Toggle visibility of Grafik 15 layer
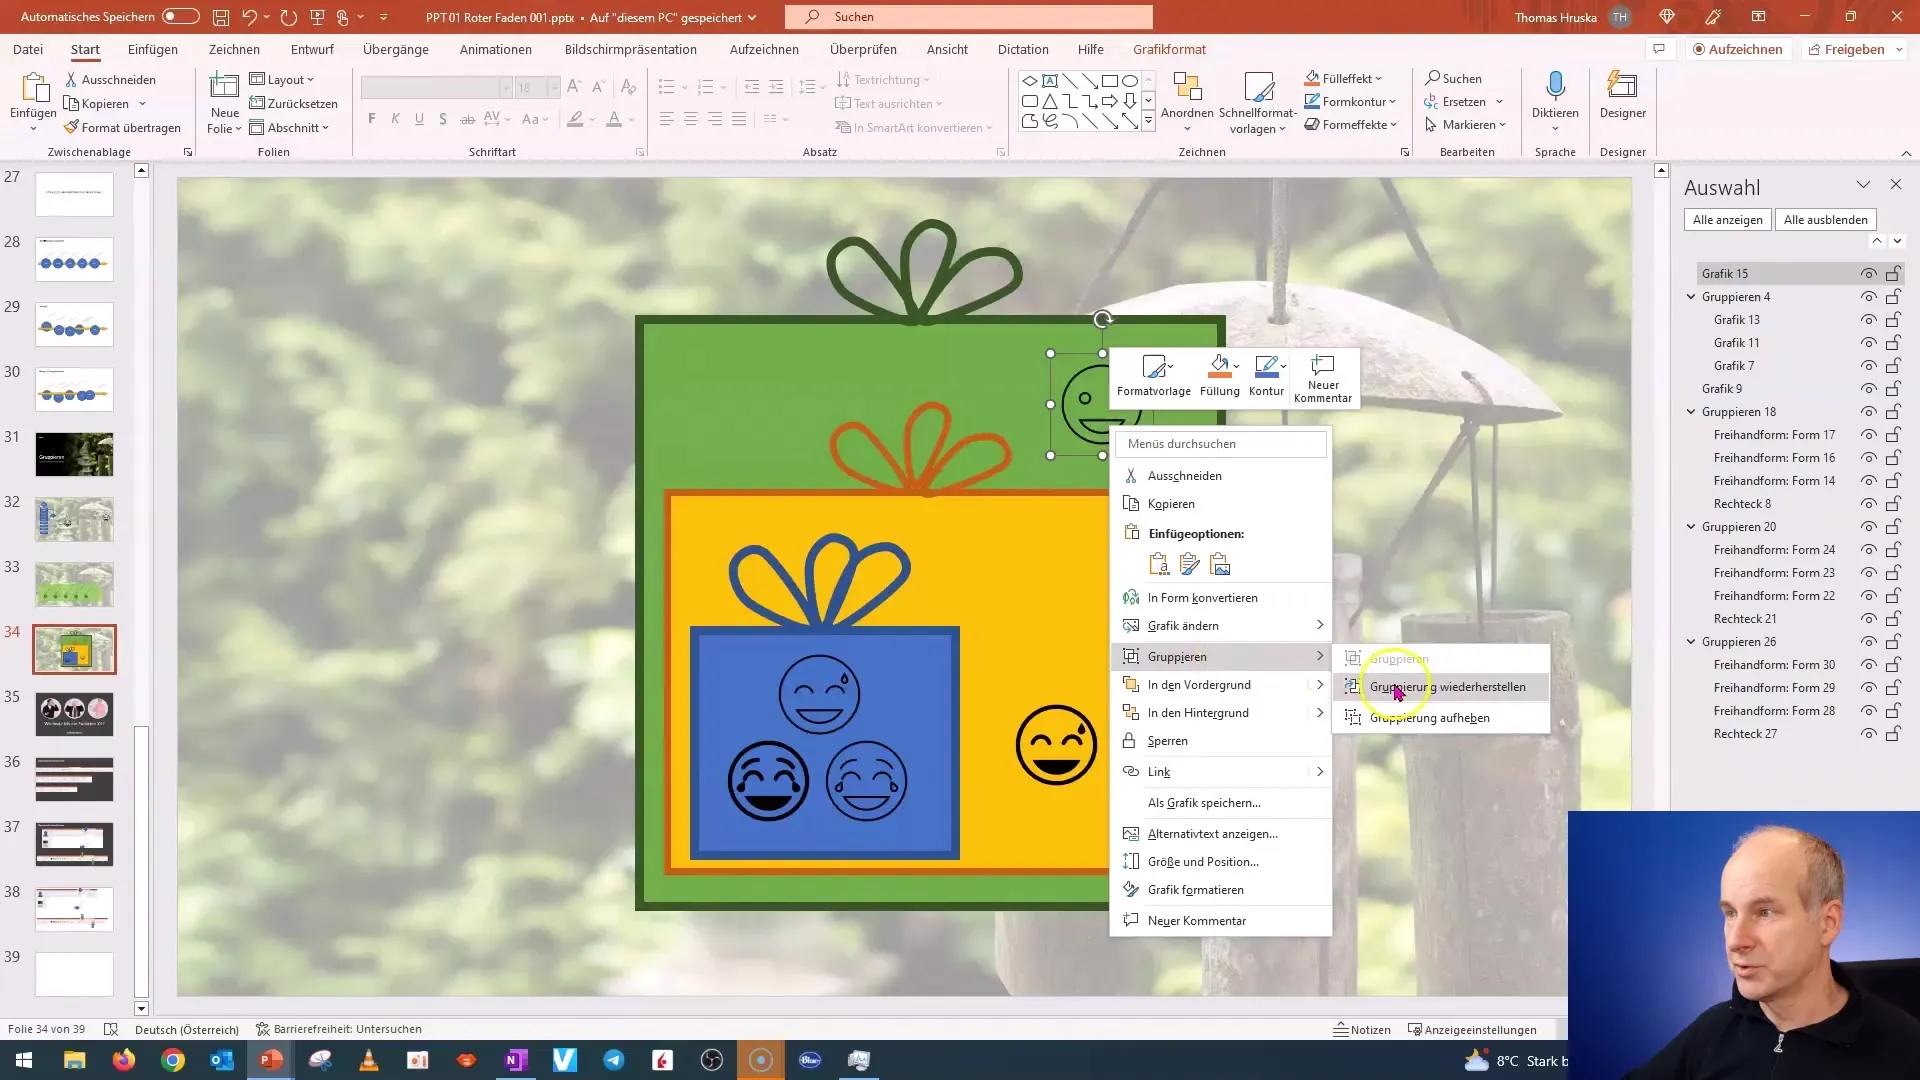This screenshot has width=1920, height=1080. click(x=1869, y=273)
